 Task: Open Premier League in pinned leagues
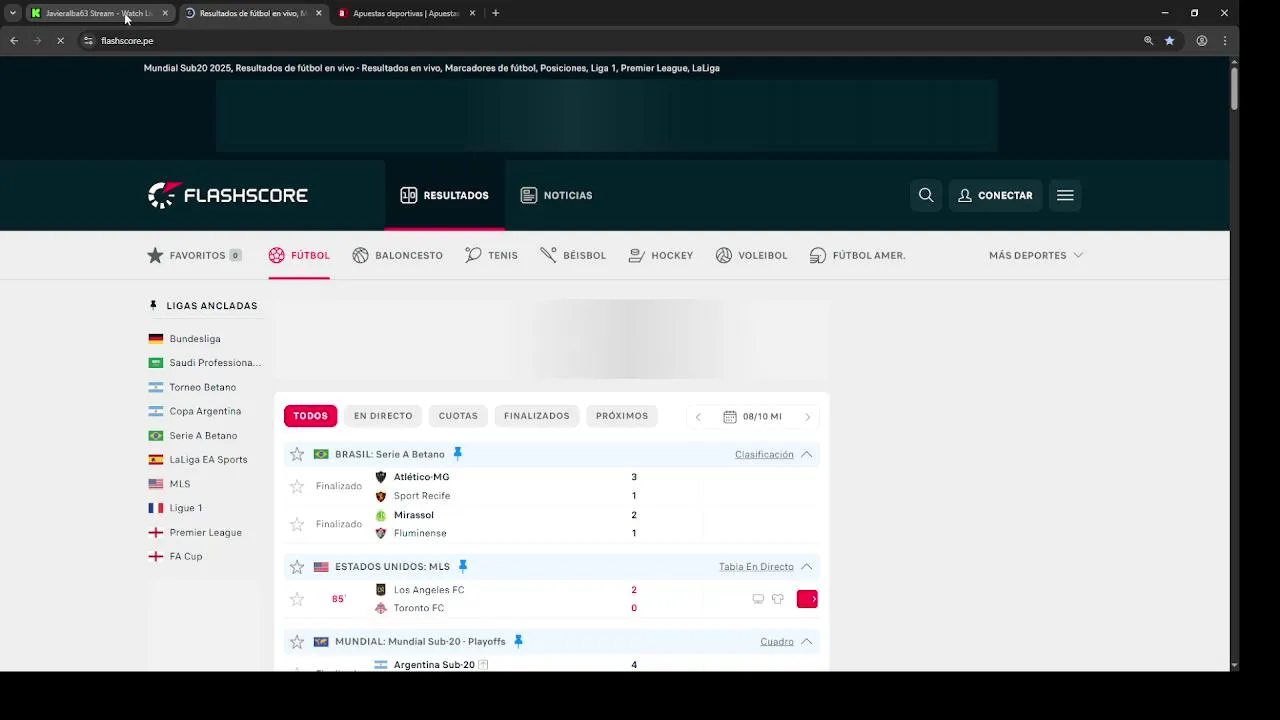click(x=205, y=532)
